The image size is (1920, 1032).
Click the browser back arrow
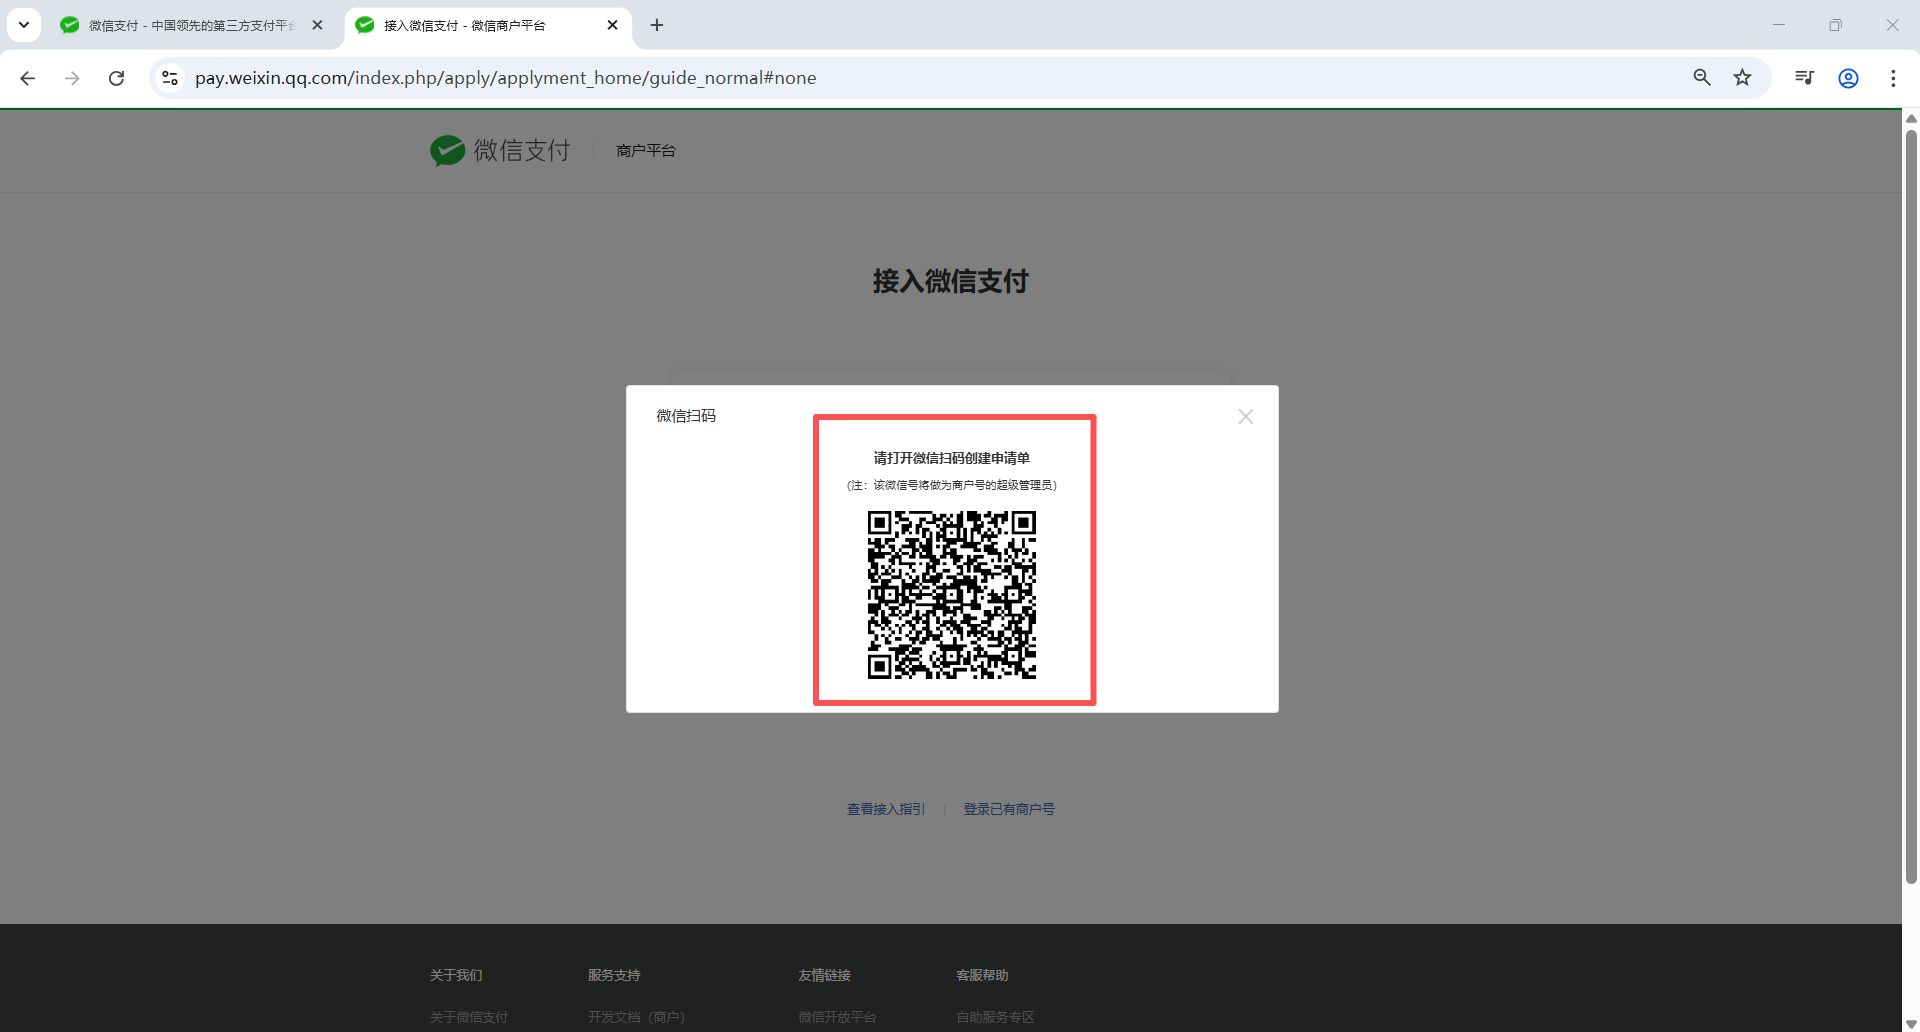[28, 78]
